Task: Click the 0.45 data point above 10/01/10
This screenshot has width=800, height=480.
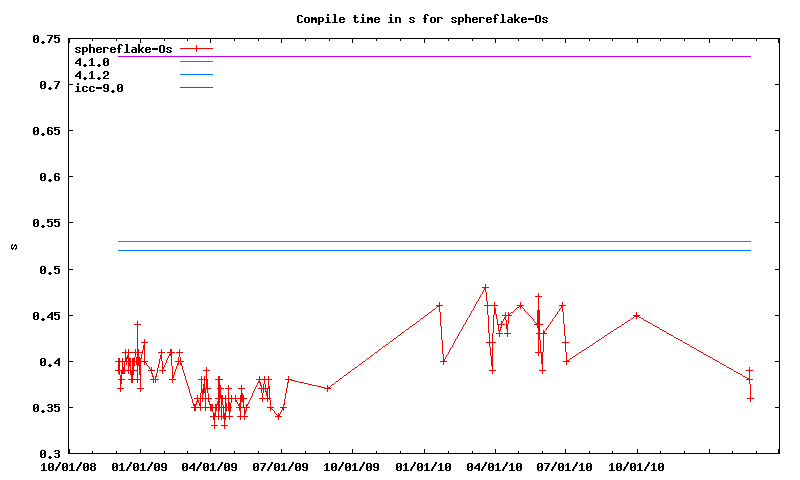Action: (636, 316)
